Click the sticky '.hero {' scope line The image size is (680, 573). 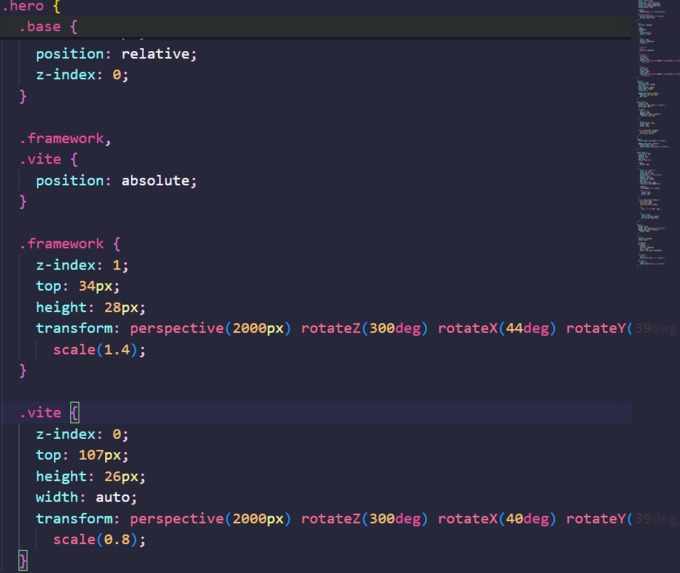click(31, 6)
